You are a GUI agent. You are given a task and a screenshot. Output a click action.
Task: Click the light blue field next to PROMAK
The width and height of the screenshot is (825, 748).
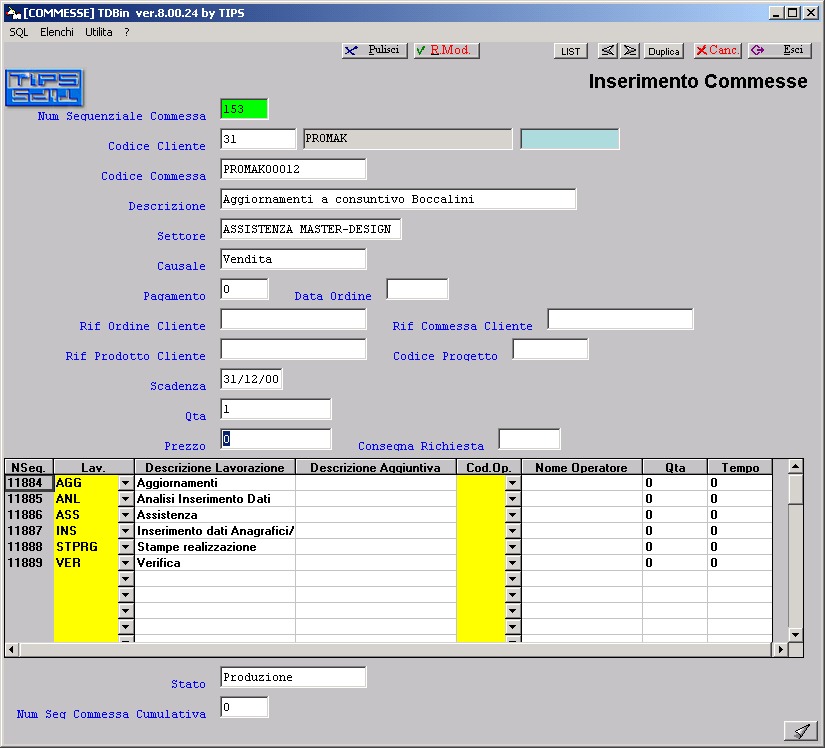[x=570, y=139]
